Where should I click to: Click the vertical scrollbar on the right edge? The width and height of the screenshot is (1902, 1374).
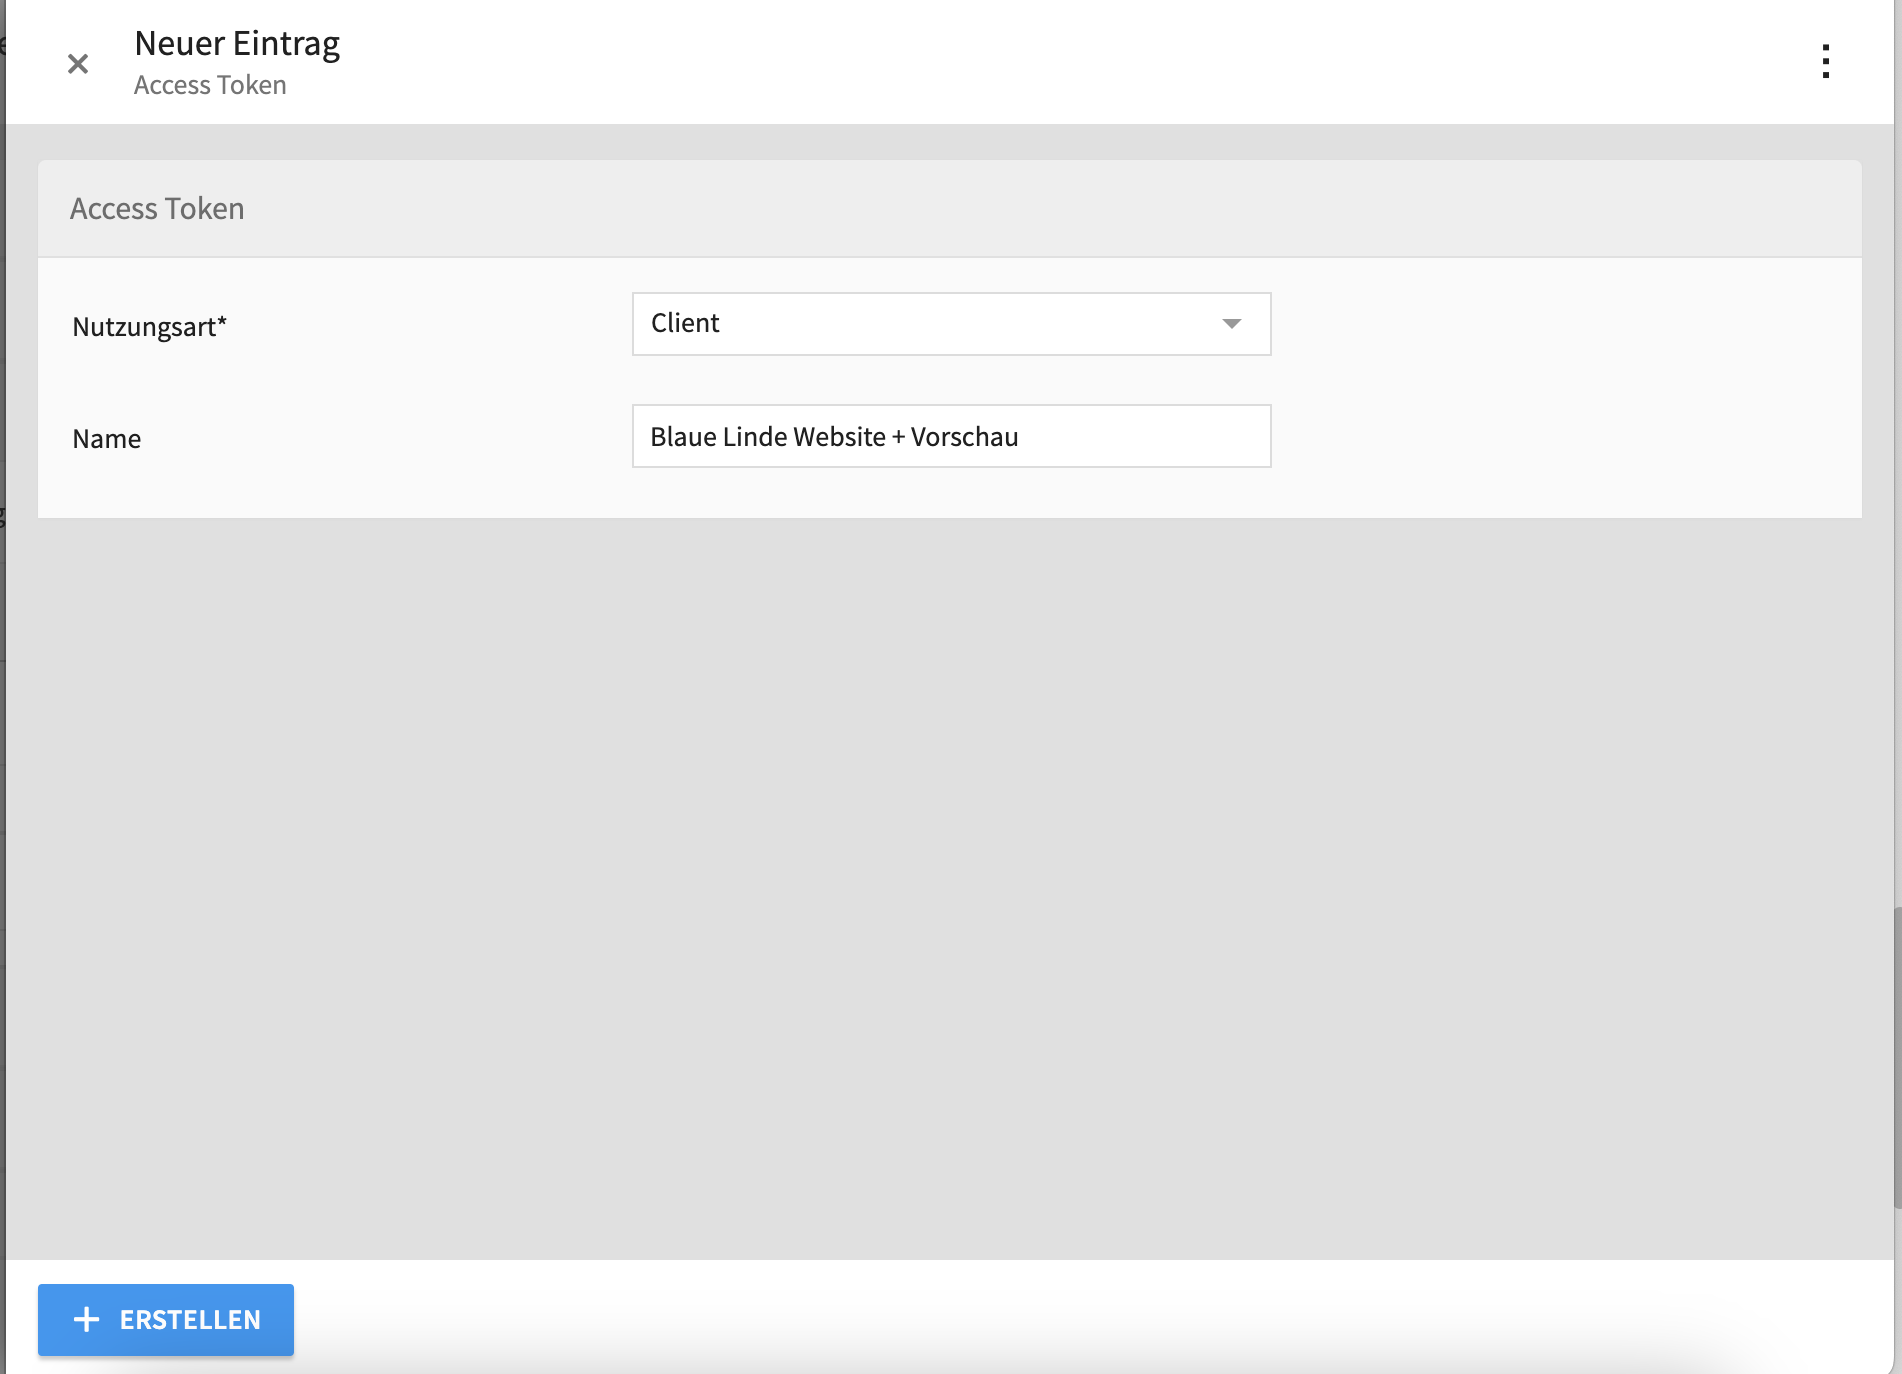1896,1055
